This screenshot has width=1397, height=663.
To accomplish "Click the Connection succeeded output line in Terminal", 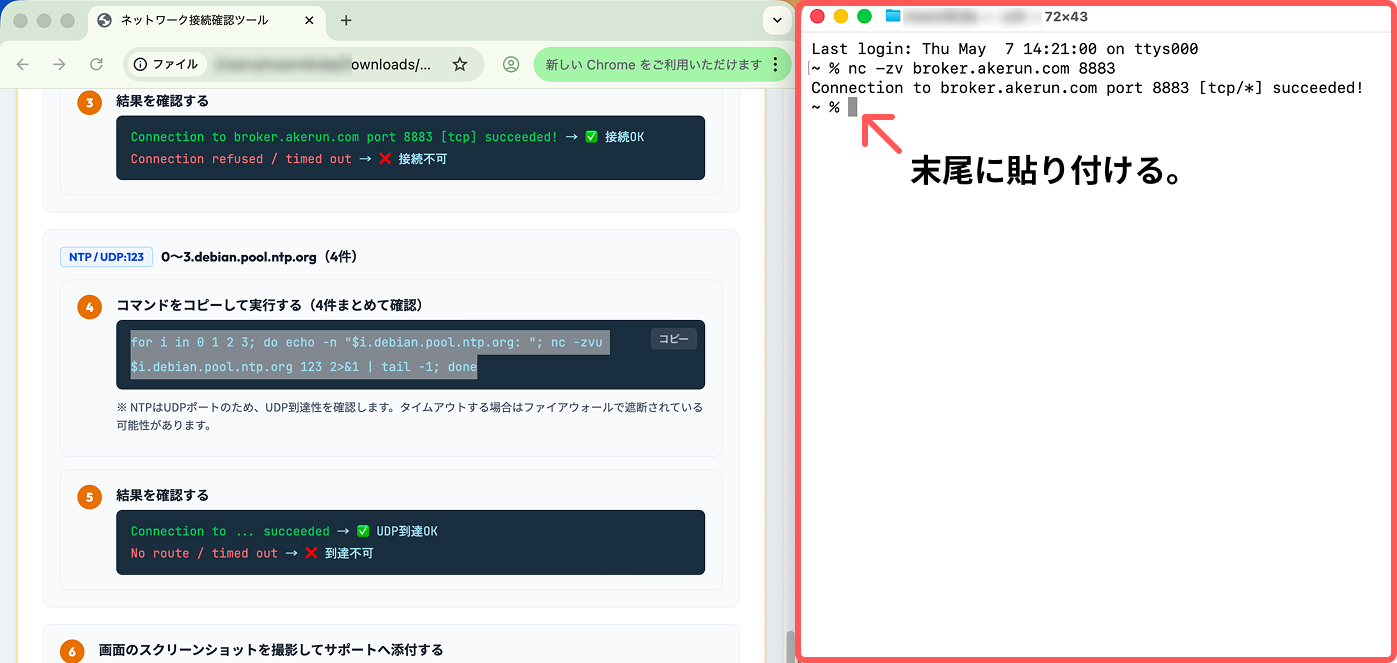I will pyautogui.click(x=1087, y=88).
